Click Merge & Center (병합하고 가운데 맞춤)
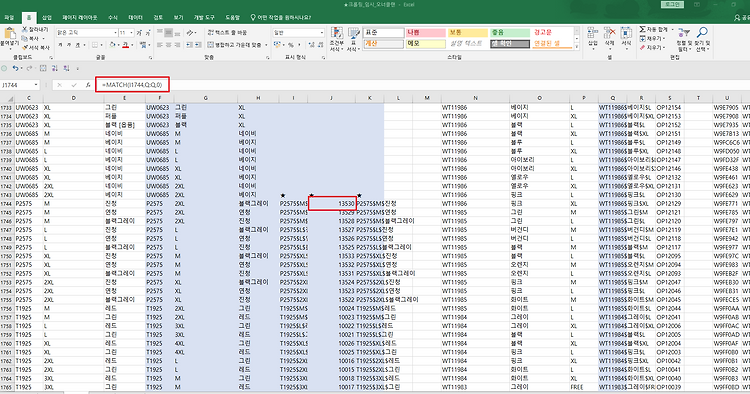Viewport: 750px width, 394px height. (235, 45)
